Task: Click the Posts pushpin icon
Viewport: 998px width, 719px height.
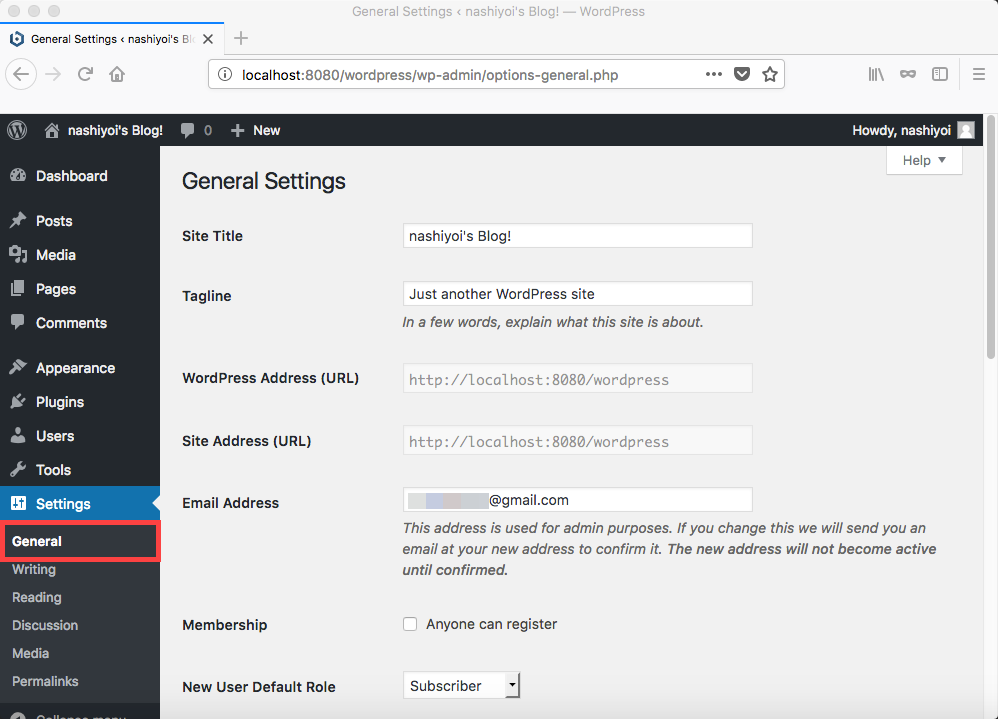Action: pos(18,220)
